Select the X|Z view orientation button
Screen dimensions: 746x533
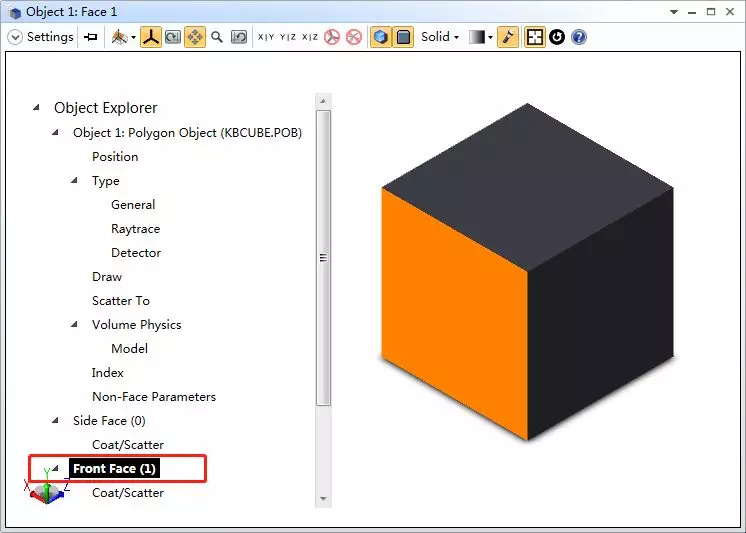coord(310,37)
